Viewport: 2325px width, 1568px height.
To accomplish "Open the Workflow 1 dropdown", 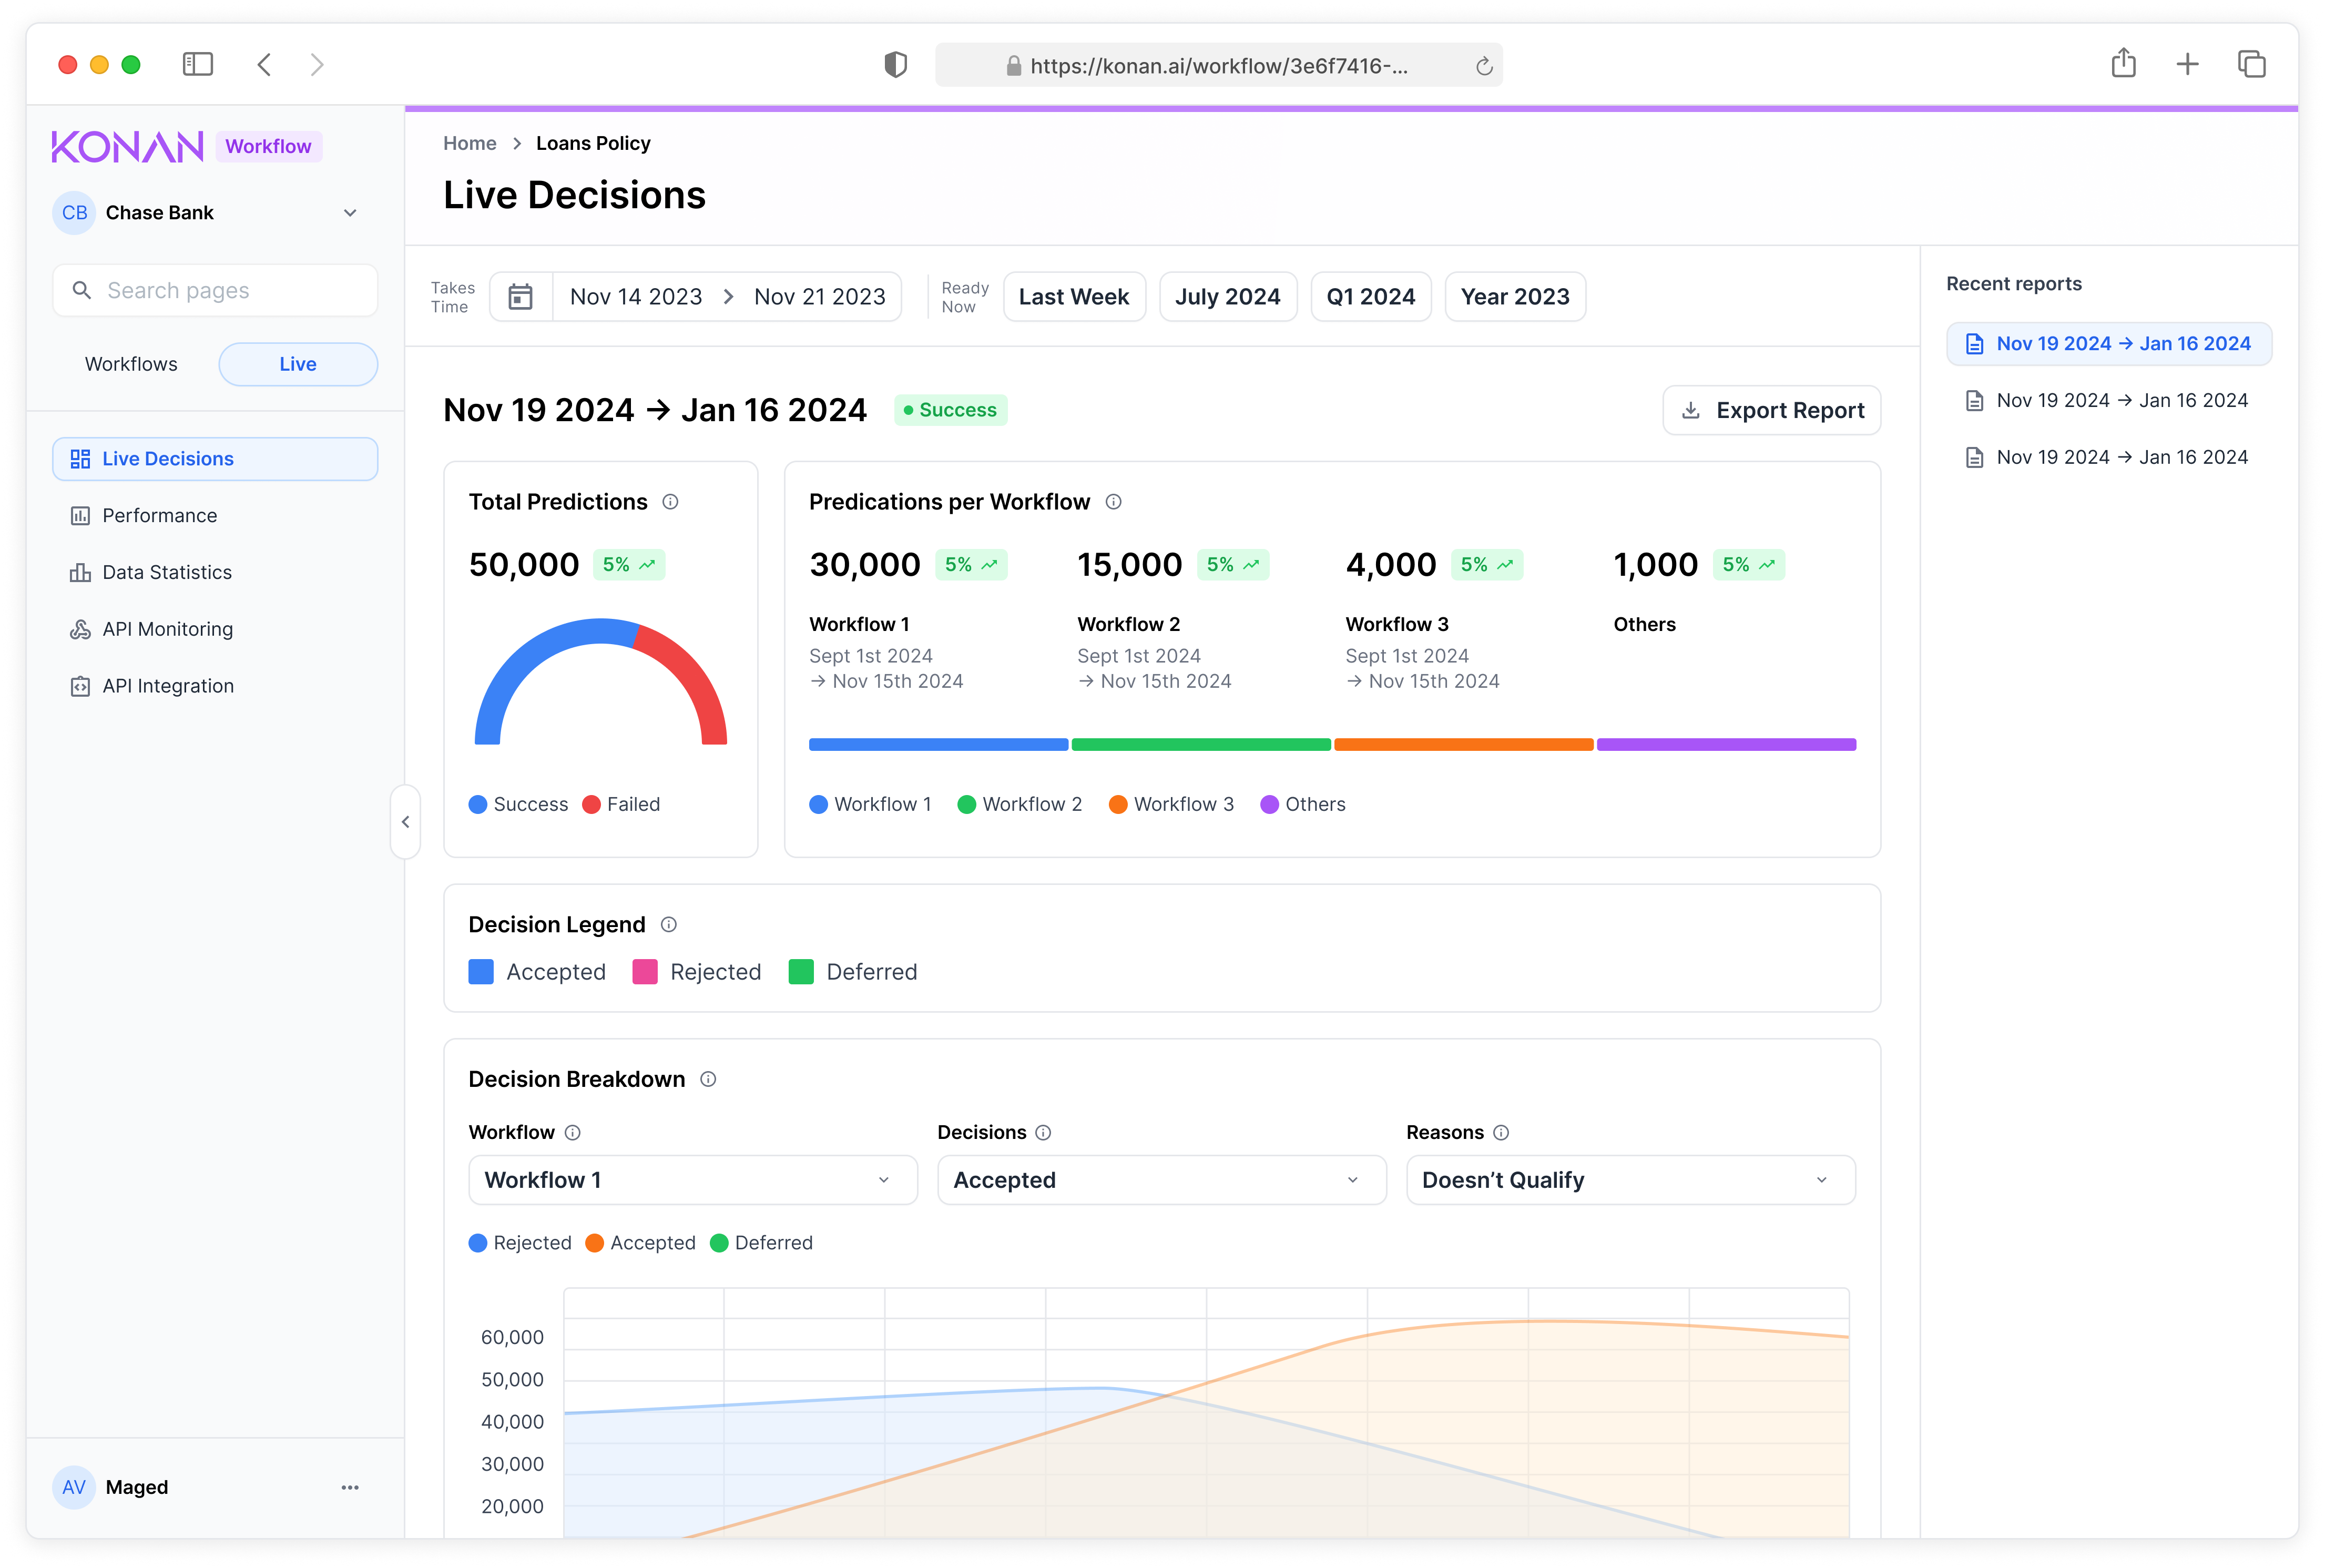I will (692, 1180).
